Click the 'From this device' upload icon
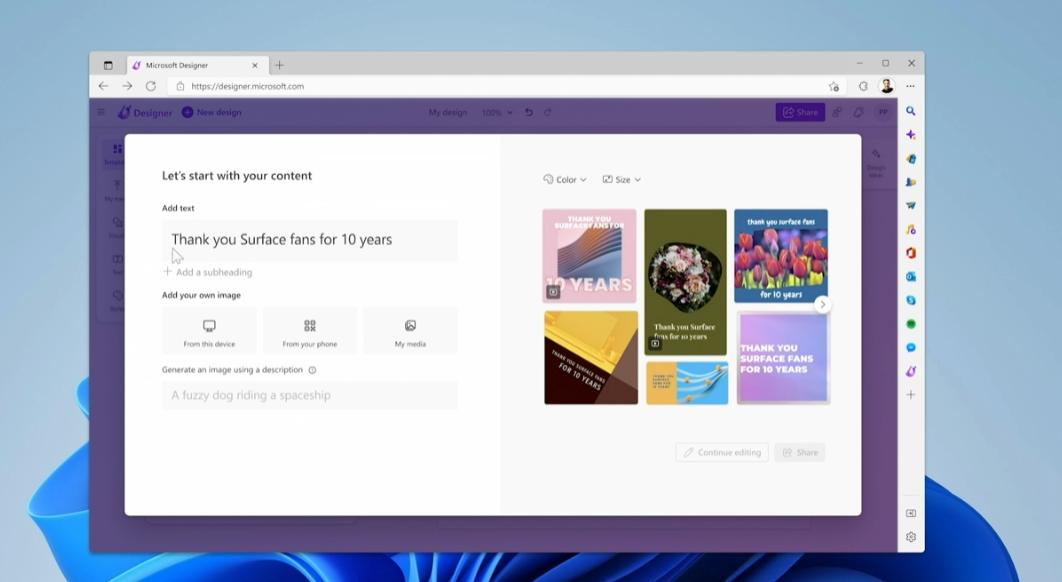The width and height of the screenshot is (1062, 582). click(x=209, y=326)
